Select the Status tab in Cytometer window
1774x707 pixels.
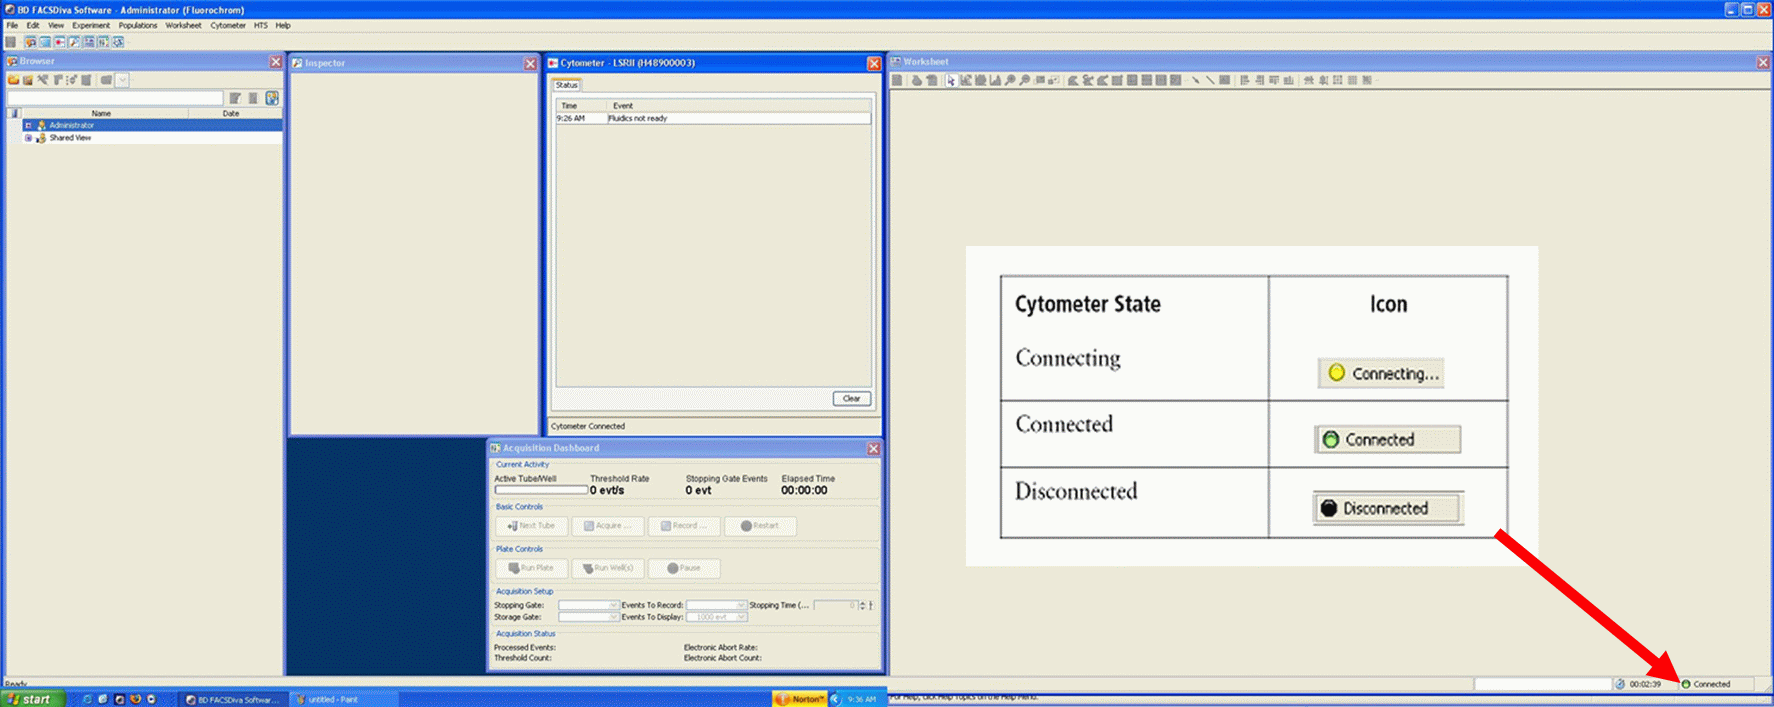(567, 85)
